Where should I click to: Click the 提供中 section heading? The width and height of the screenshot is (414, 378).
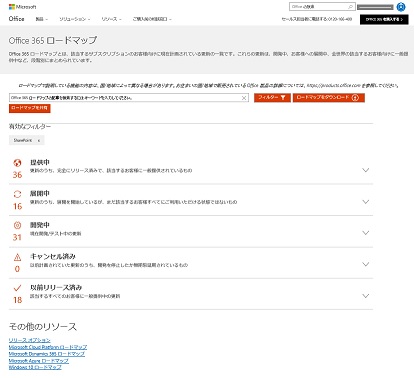pyautogui.click(x=40, y=162)
